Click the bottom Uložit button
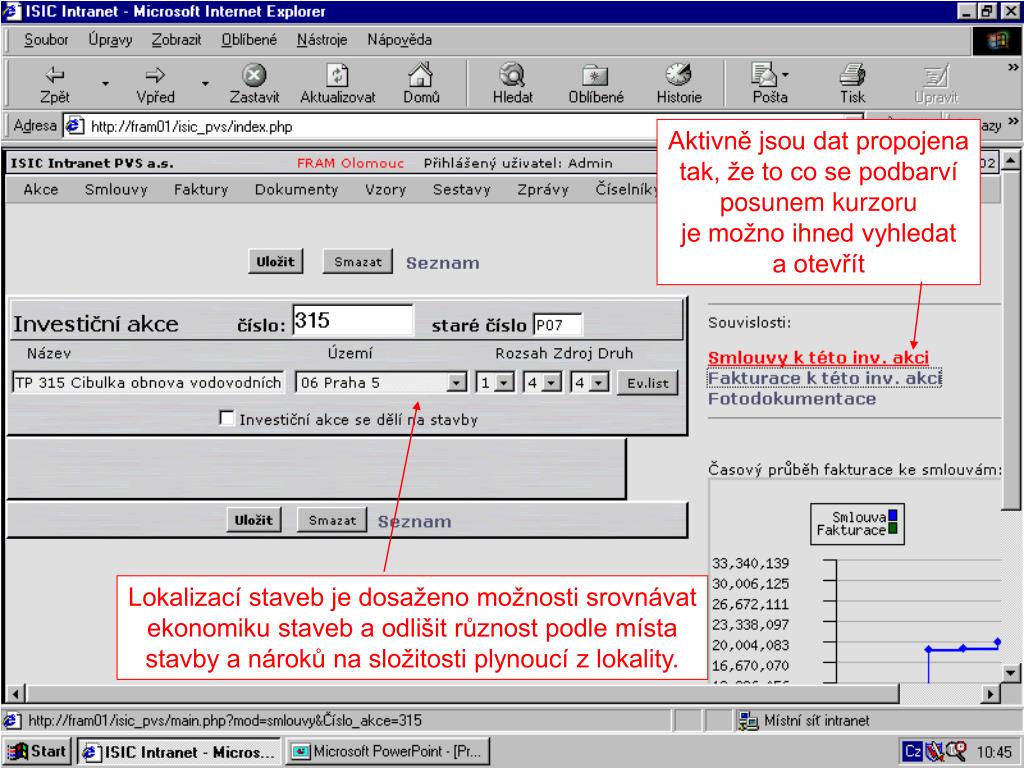The width and height of the screenshot is (1024, 768). 253,520
